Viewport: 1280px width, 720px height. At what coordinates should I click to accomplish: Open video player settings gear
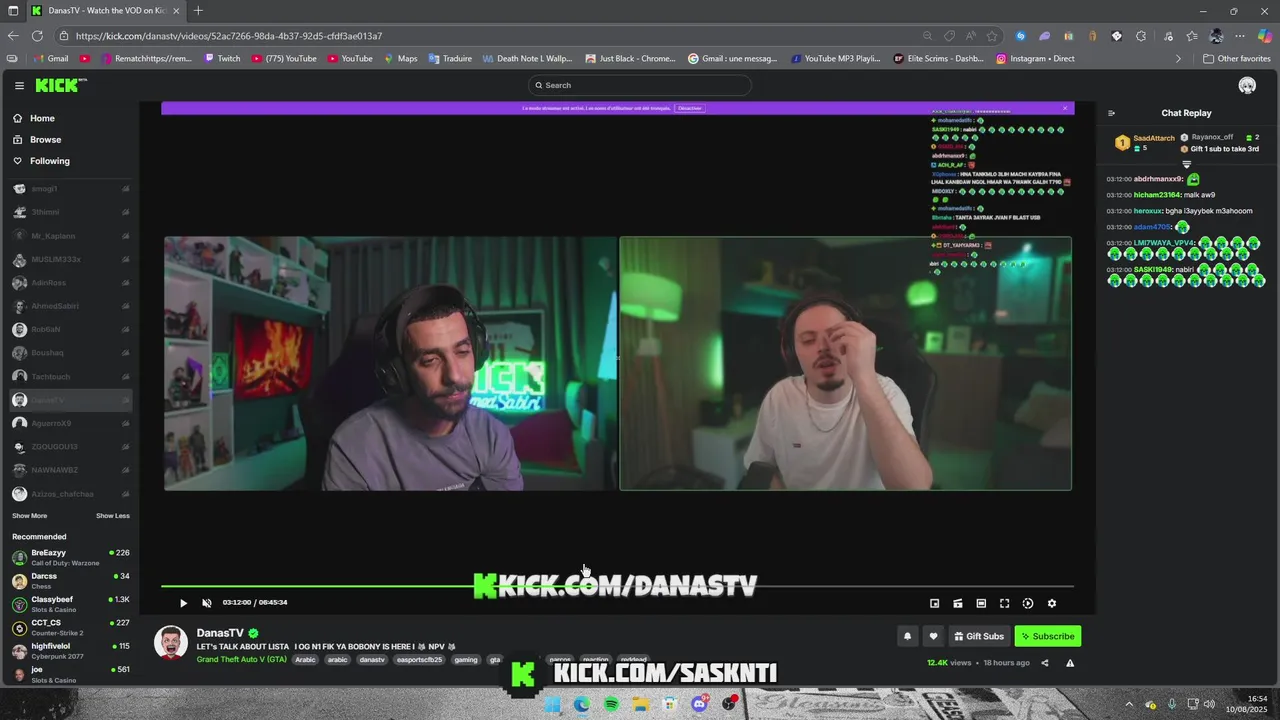(x=1051, y=603)
